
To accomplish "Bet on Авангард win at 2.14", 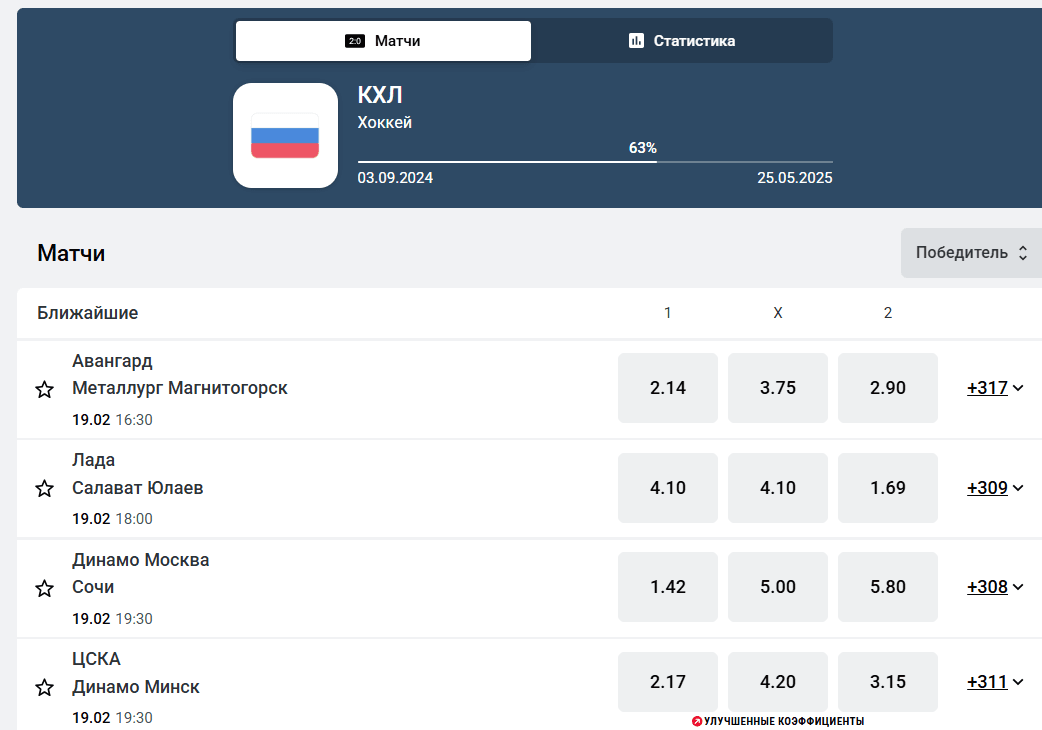I will [668, 388].
